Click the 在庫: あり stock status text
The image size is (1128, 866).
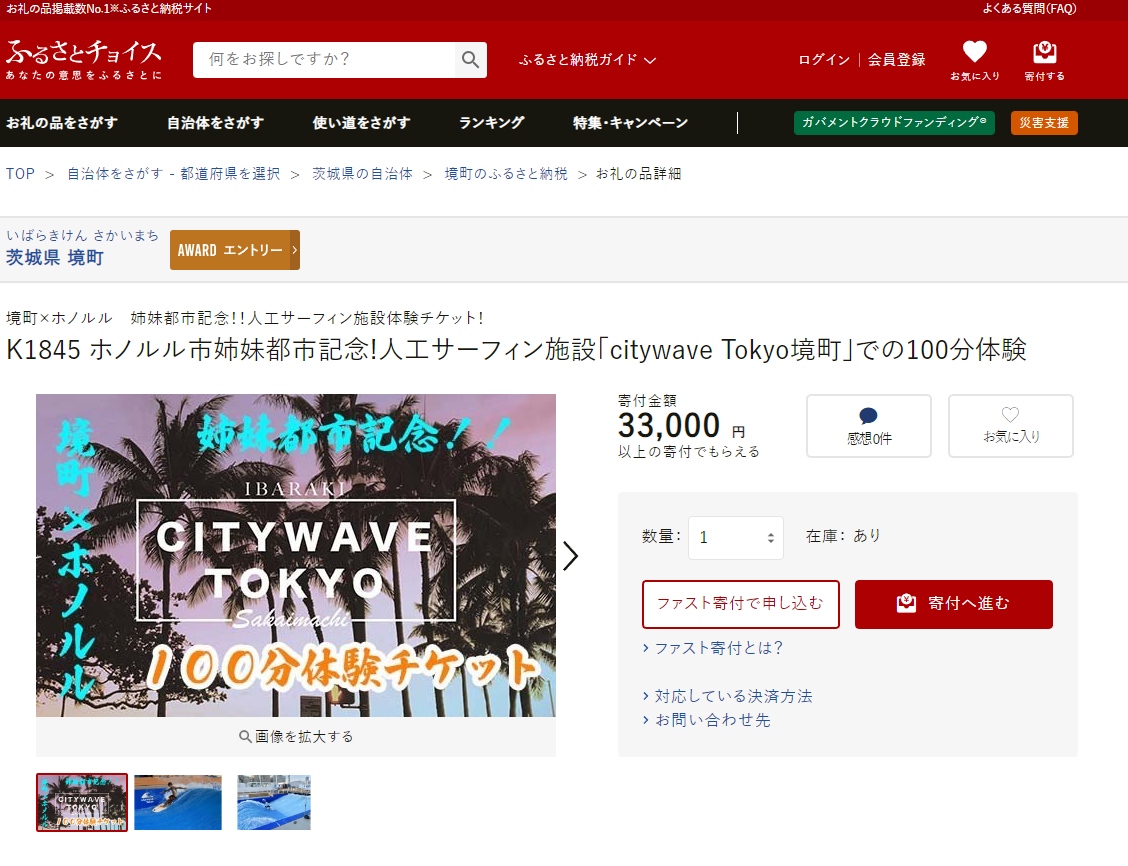843,536
